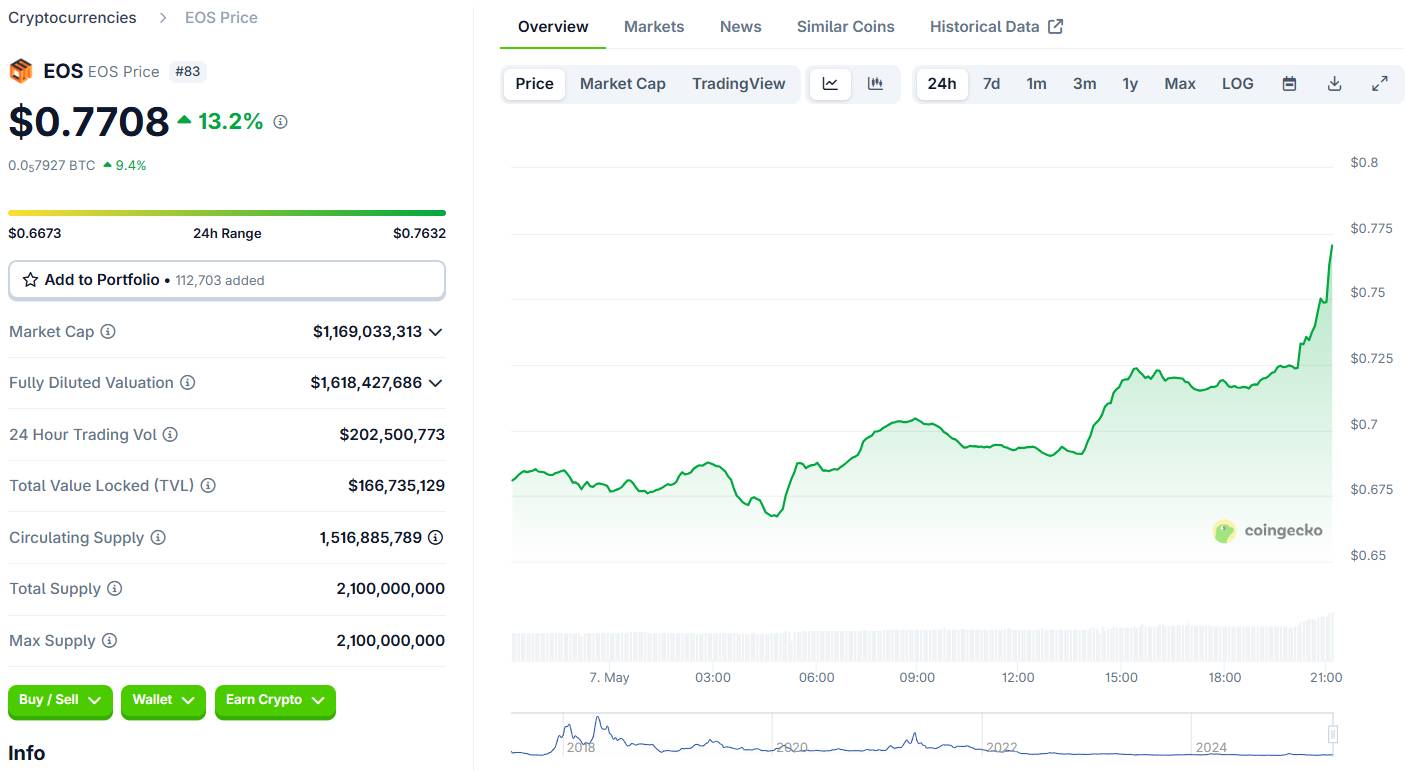This screenshot has height=771, width=1406.
Task: Click Circulating Supply label info icon
Action: pos(158,538)
